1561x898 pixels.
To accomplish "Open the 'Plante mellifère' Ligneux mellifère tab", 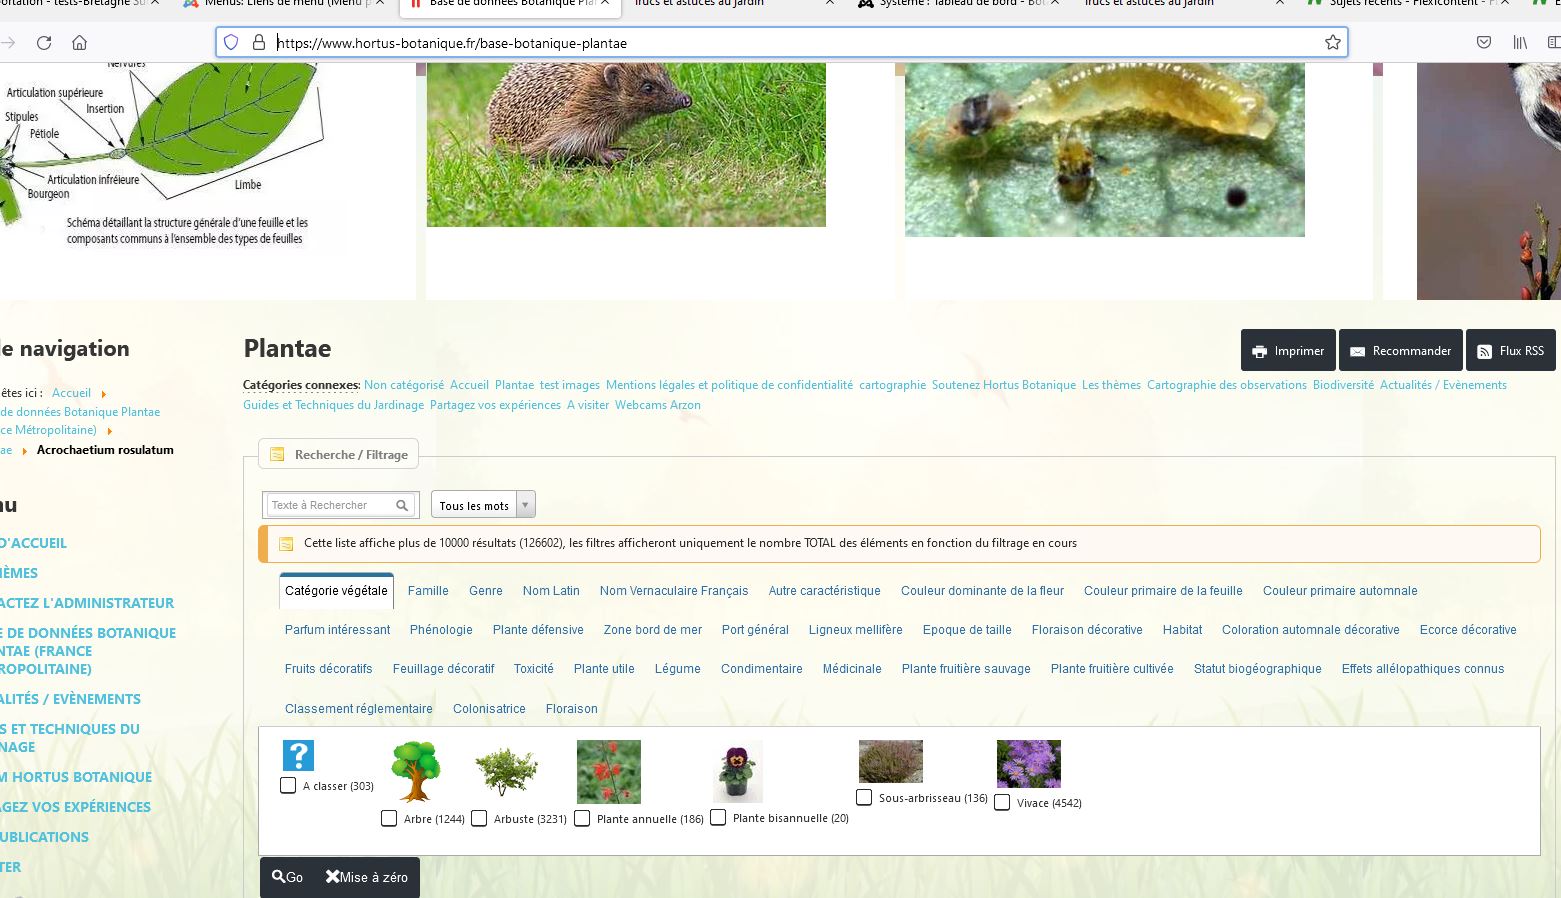I will [x=855, y=629].
